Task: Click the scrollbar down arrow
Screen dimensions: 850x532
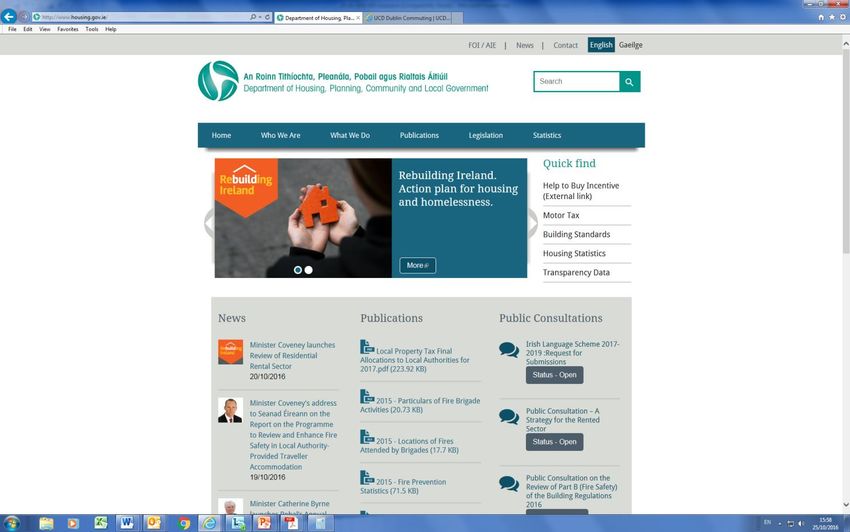Action: click(x=846, y=504)
